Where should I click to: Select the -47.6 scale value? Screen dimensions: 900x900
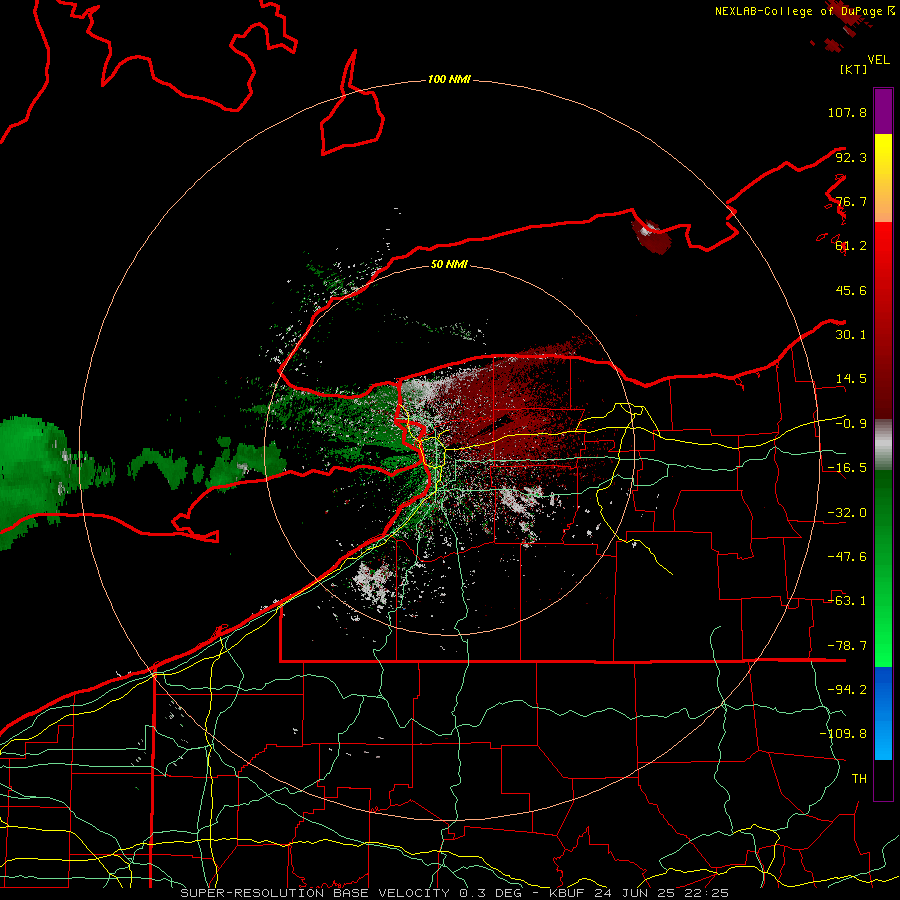pyautogui.click(x=847, y=557)
